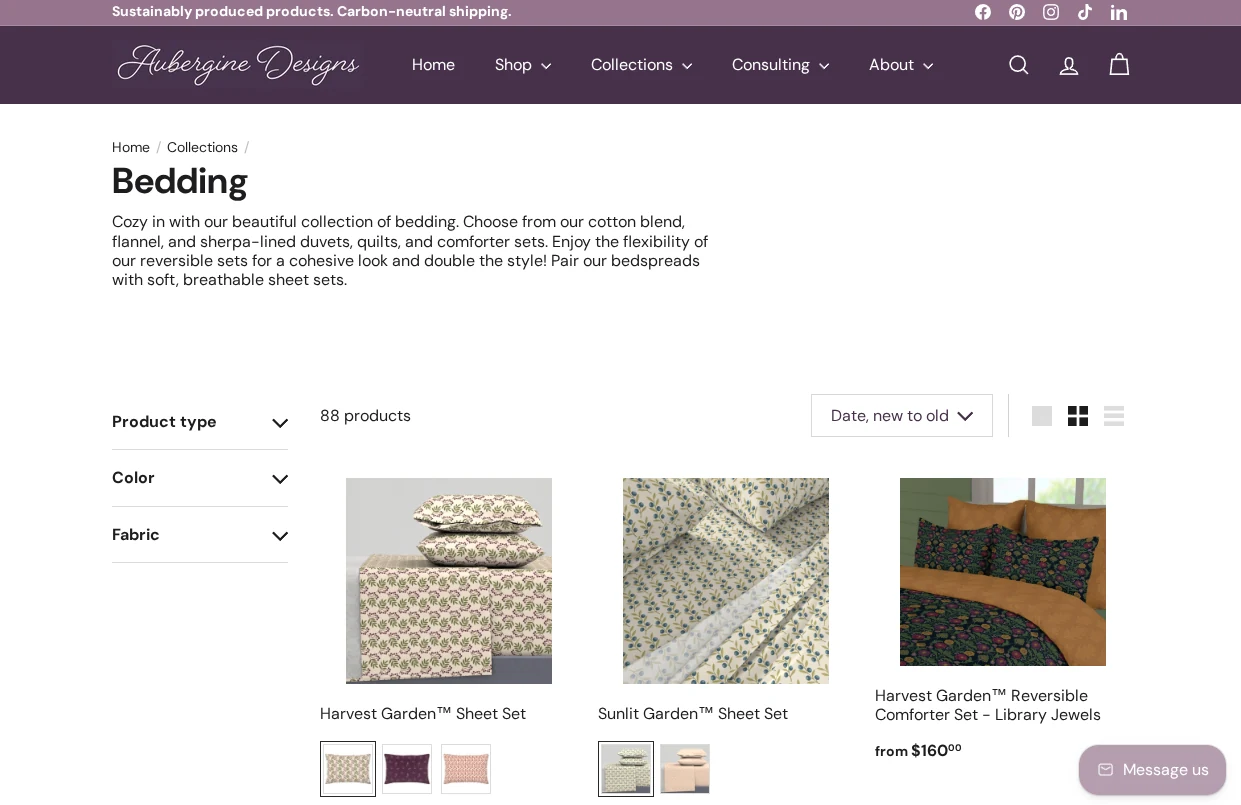Click the Aubergine Designs logo
The height and width of the screenshot is (805, 1241).
coord(238,65)
